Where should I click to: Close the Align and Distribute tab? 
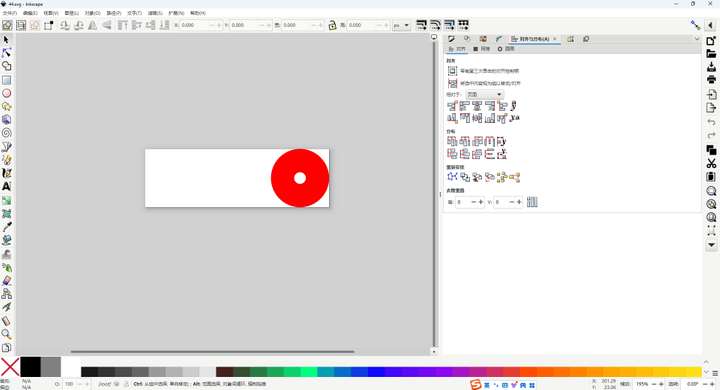555,39
